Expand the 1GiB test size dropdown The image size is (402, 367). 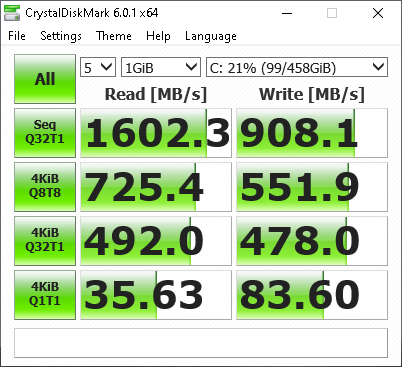coord(161,67)
